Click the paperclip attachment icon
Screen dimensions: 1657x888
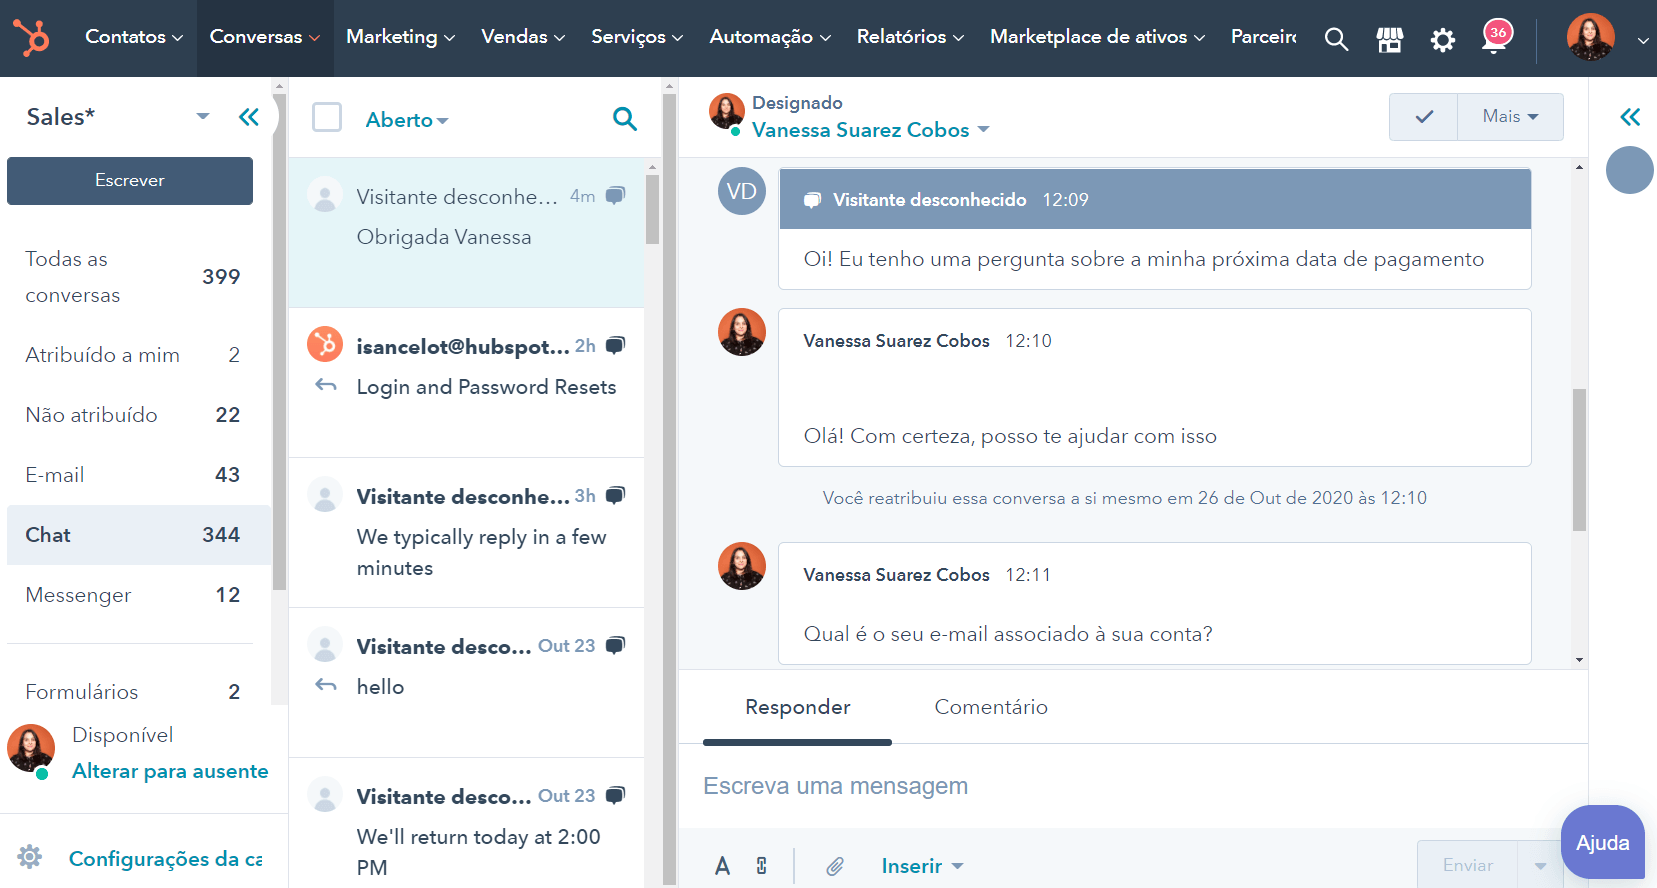pos(835,866)
